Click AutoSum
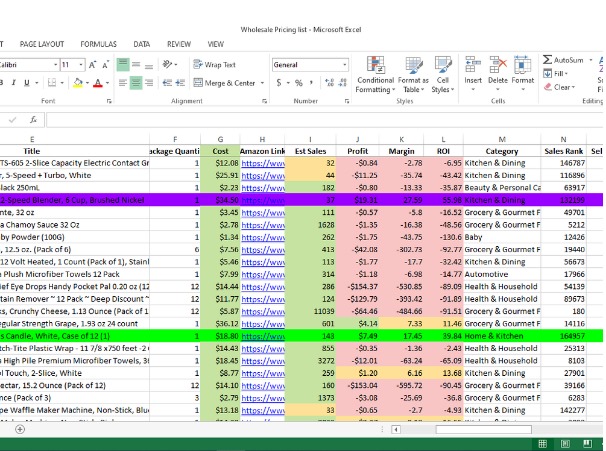The image size is (606, 451). [563, 60]
